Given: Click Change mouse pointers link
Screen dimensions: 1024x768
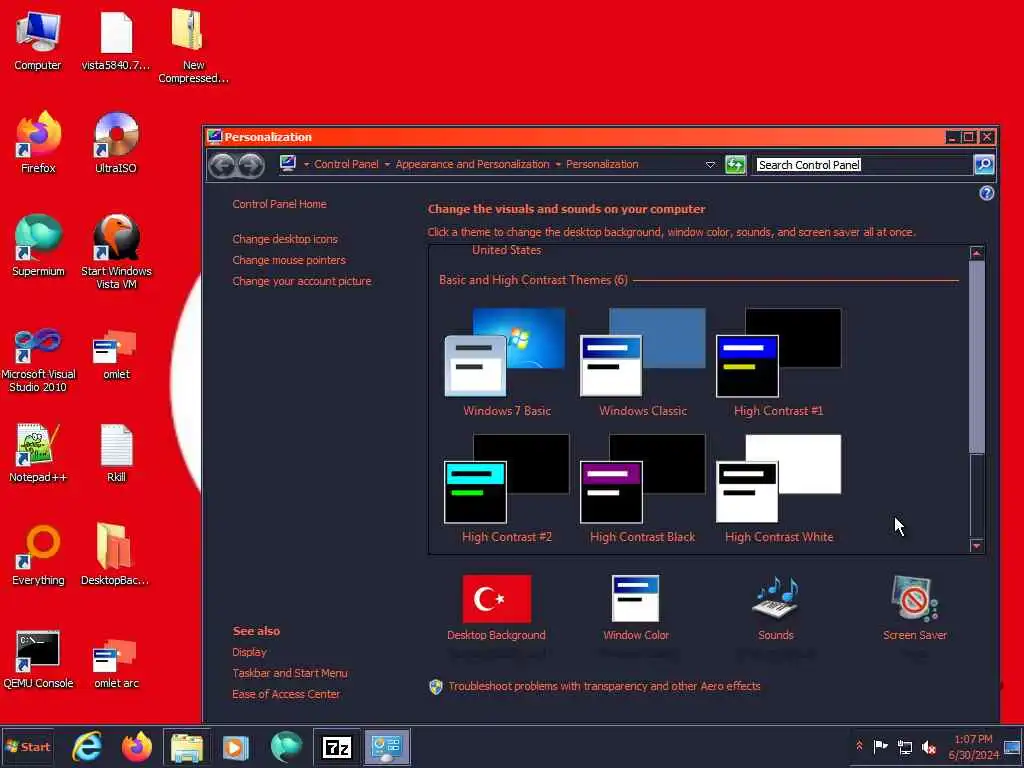Looking at the screenshot, I should click(289, 260).
